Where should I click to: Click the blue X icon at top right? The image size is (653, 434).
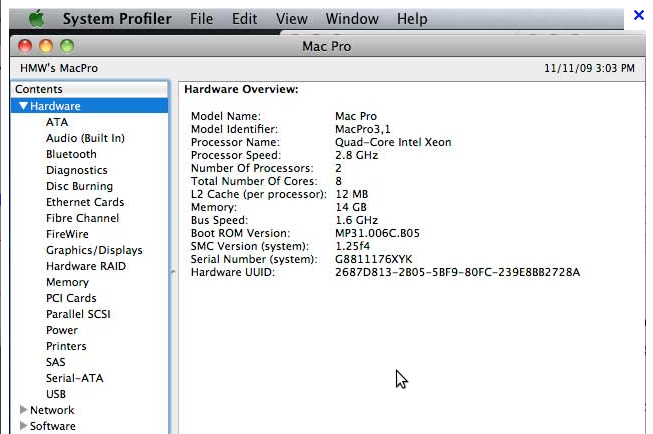click(638, 15)
